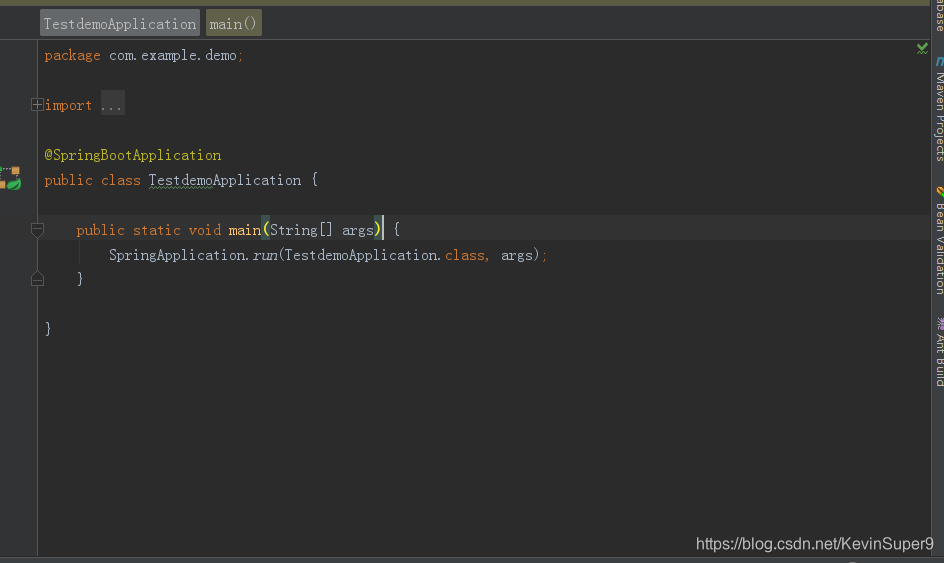The height and width of the screenshot is (563, 944).
Task: Click the folded import ellipsis
Action: (x=113, y=105)
